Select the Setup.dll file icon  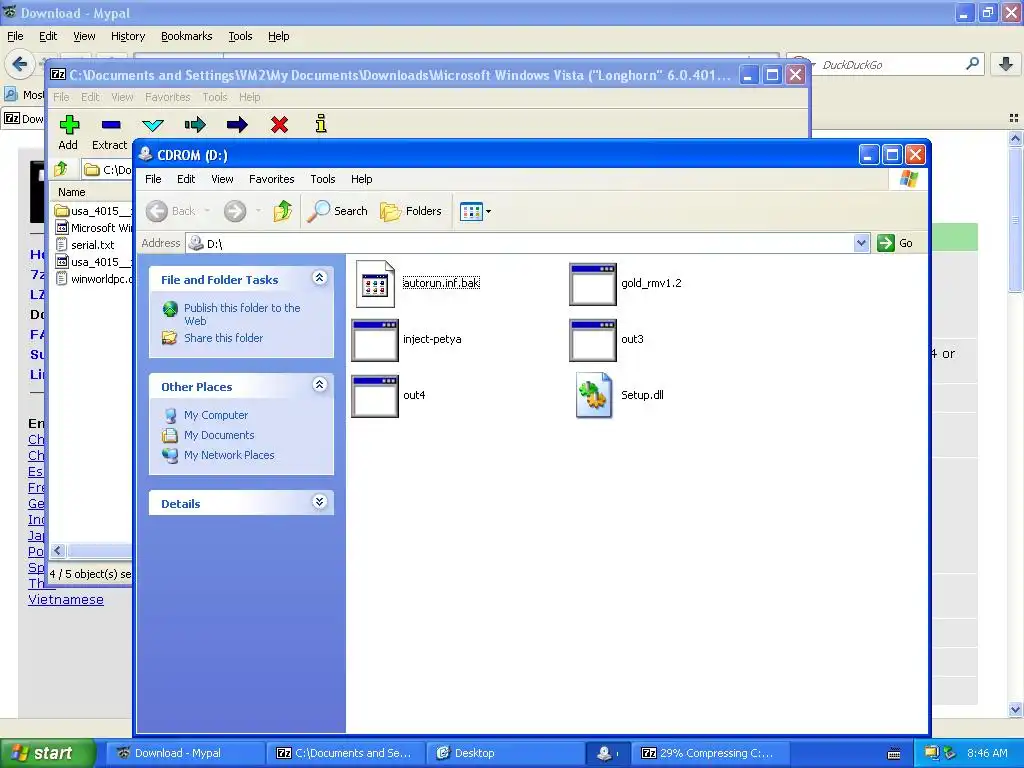point(594,395)
